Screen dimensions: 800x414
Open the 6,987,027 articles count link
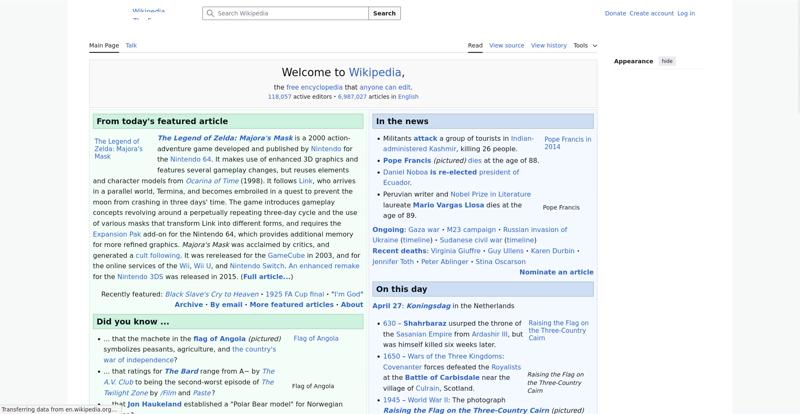point(352,96)
